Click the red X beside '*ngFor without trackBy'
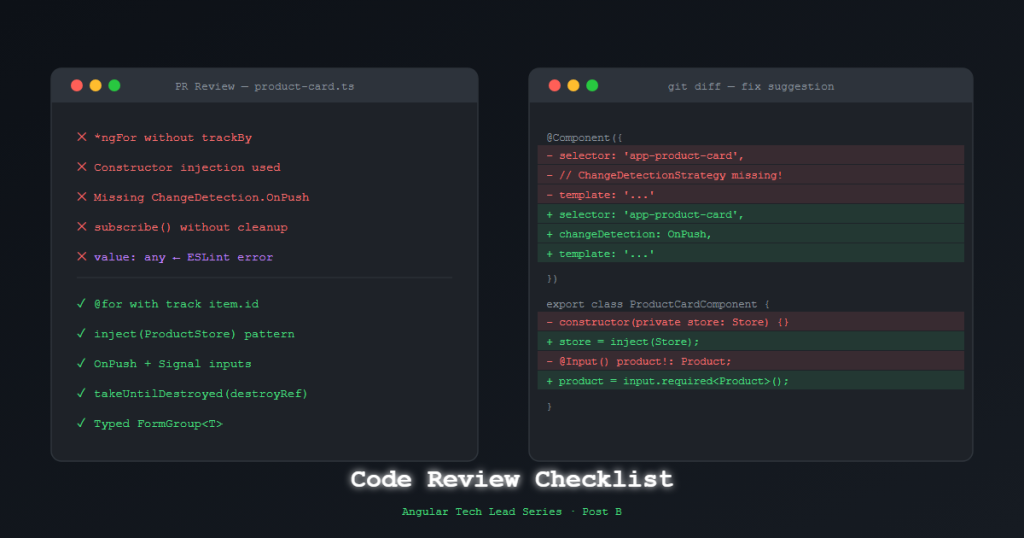Screen dimensions: 1024x538 point(82,137)
